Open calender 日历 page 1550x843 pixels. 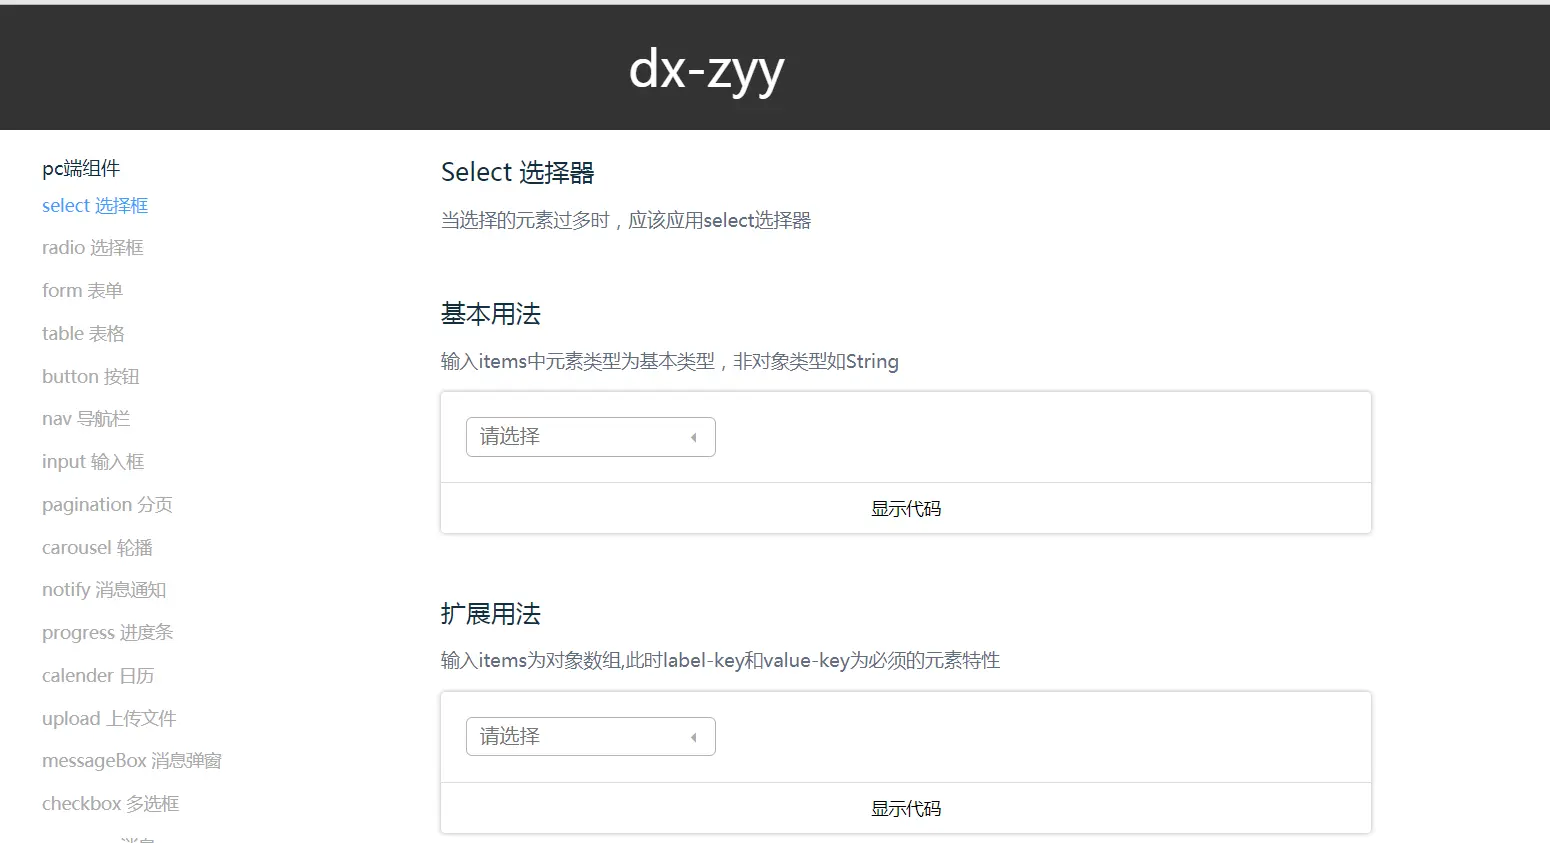[x=98, y=676]
